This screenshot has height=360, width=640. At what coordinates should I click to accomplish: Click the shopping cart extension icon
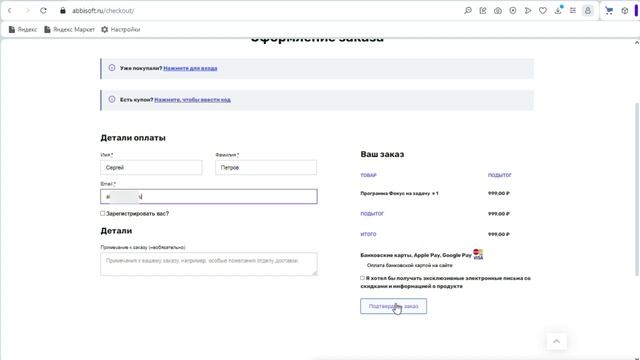[x=609, y=11]
